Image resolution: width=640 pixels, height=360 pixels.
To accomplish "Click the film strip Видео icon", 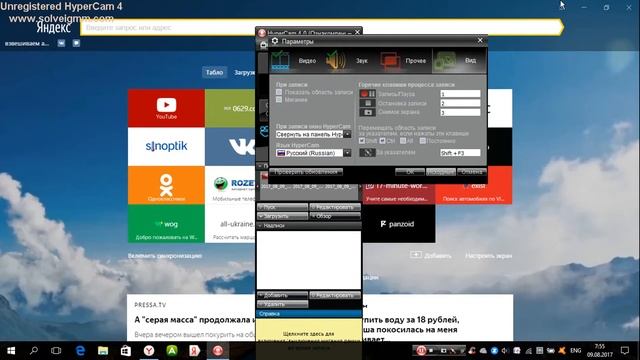I will (280, 60).
